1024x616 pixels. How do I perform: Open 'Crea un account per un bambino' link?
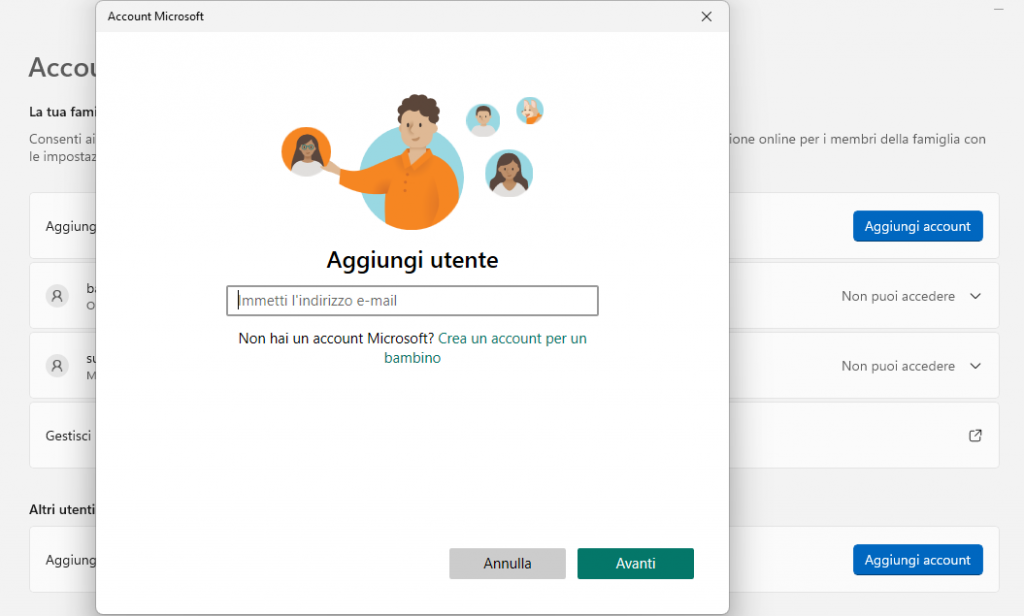[485, 348]
